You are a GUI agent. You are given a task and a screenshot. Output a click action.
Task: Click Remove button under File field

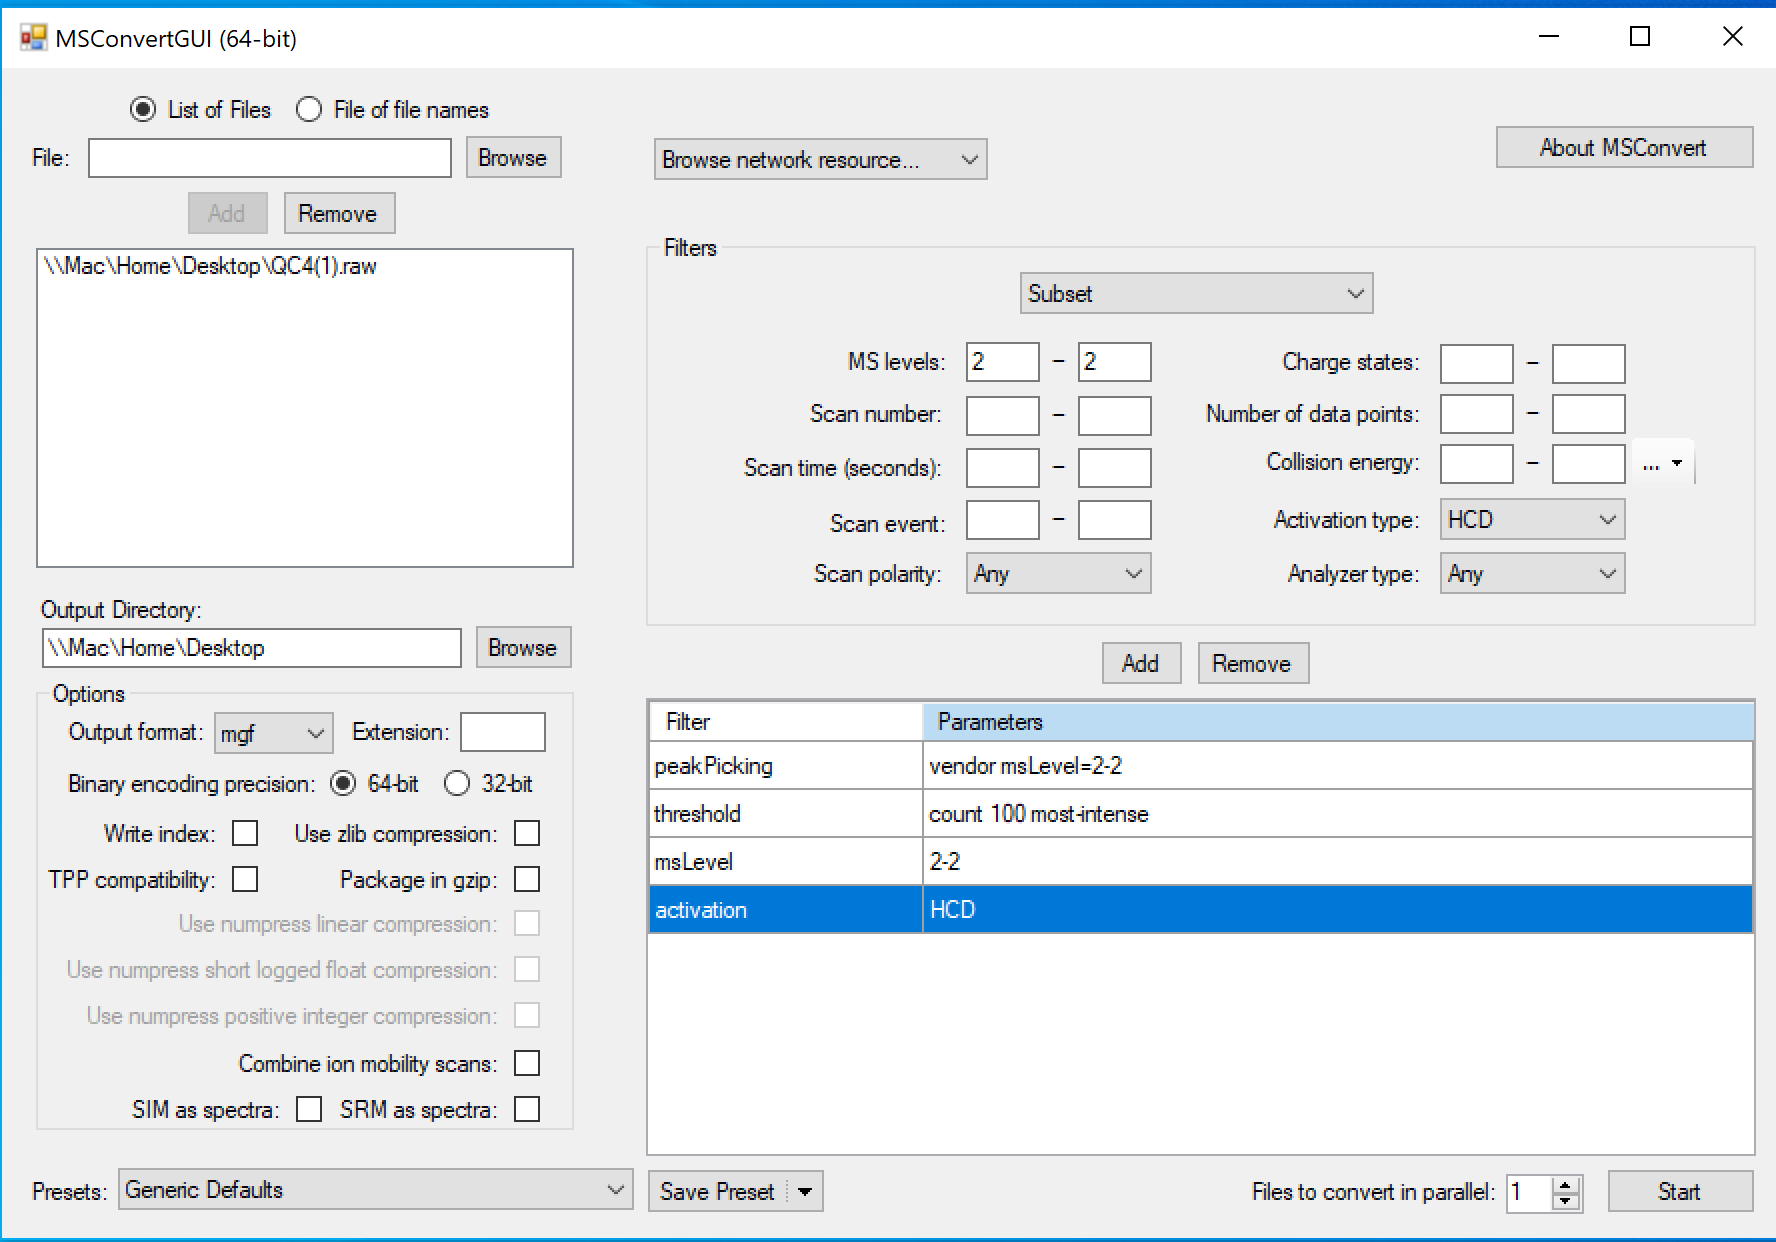(x=339, y=214)
